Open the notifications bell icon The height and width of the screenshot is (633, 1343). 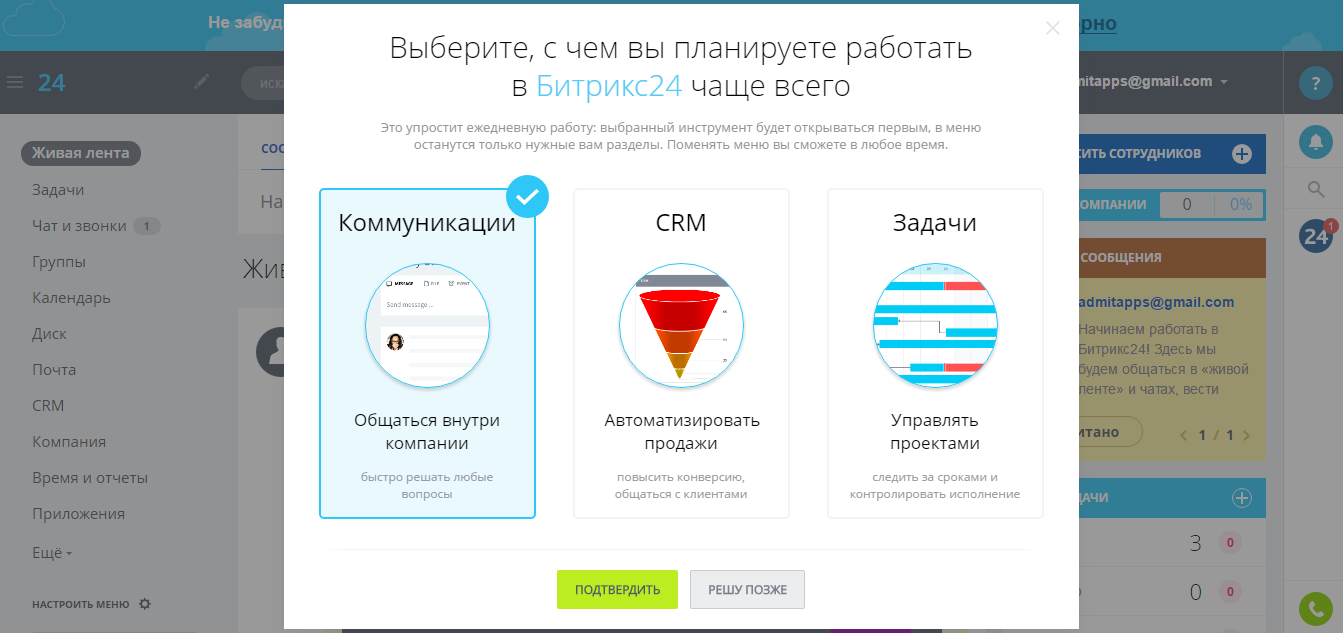pos(1314,141)
